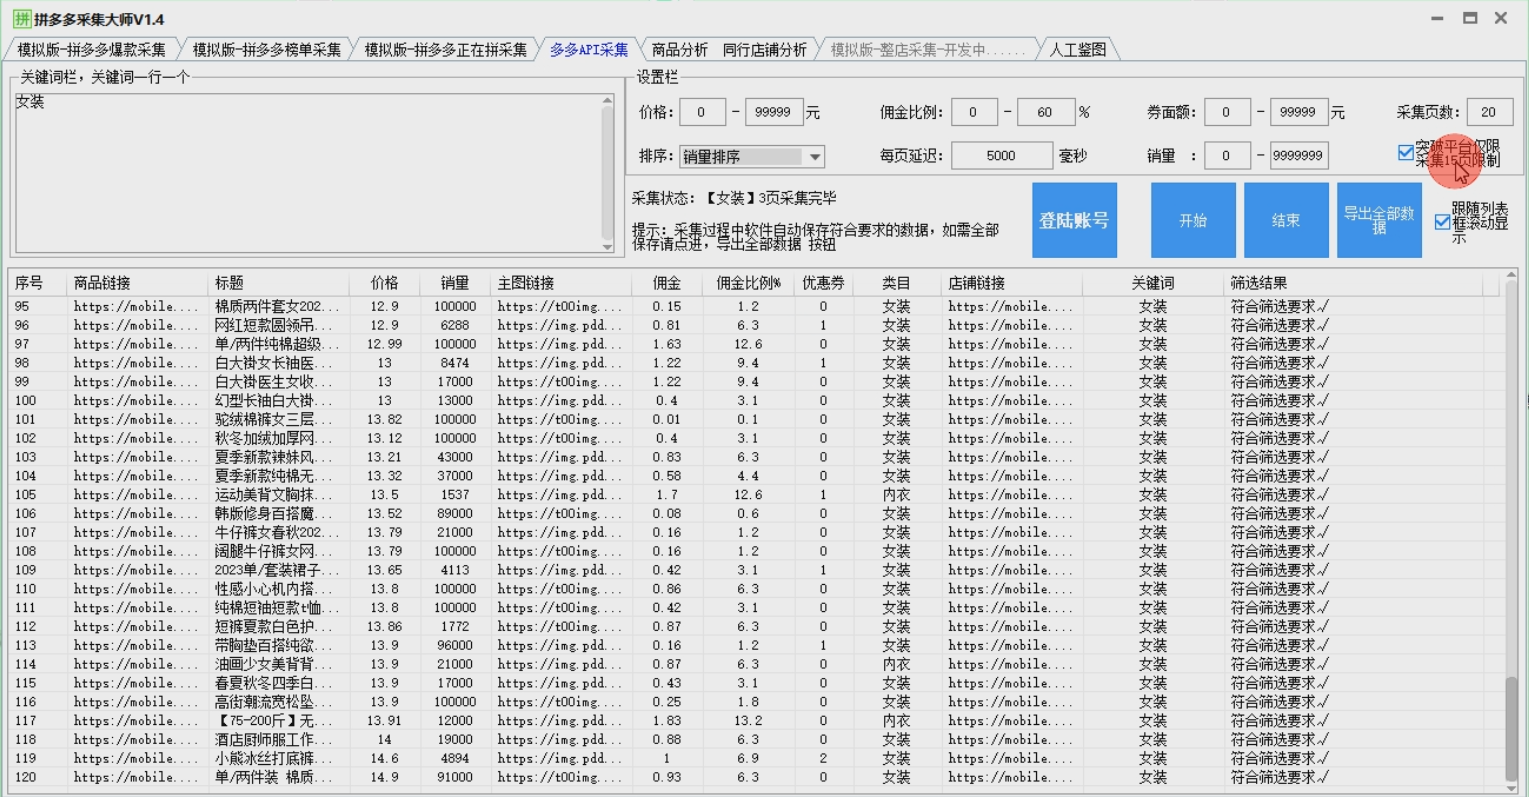The height and width of the screenshot is (797, 1529).
Task: Toggle 突破平台仅限采集15页限制 checkbox
Action: (x=1405, y=152)
